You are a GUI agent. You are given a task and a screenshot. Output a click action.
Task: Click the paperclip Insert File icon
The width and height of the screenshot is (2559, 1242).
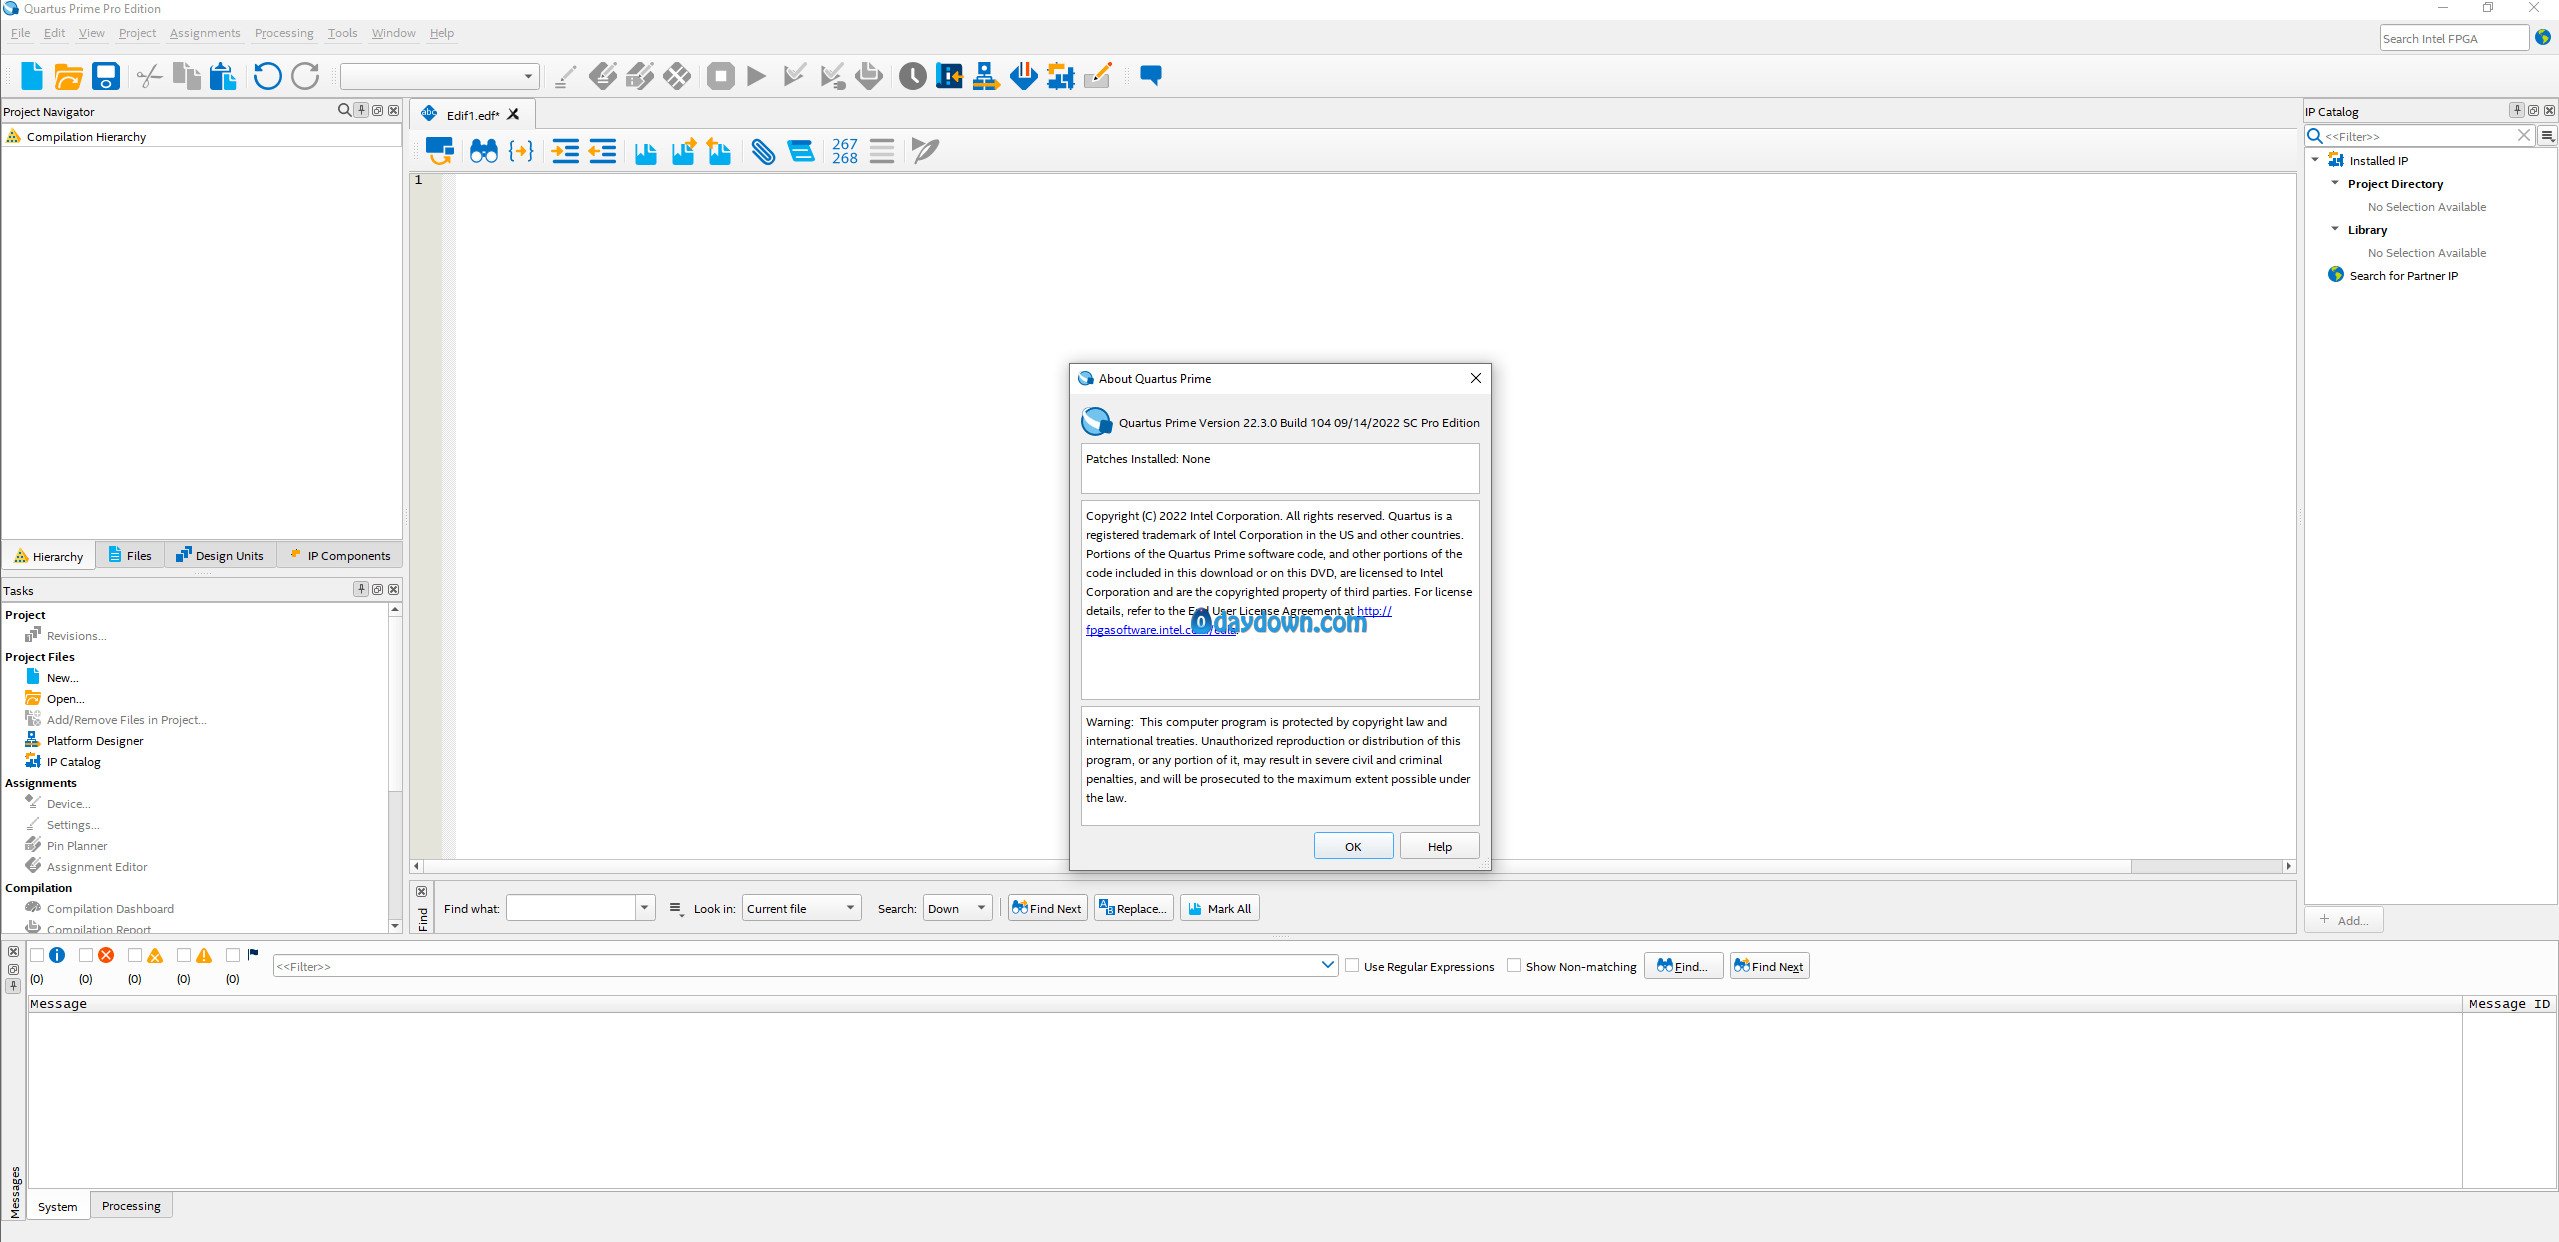pos(763,151)
